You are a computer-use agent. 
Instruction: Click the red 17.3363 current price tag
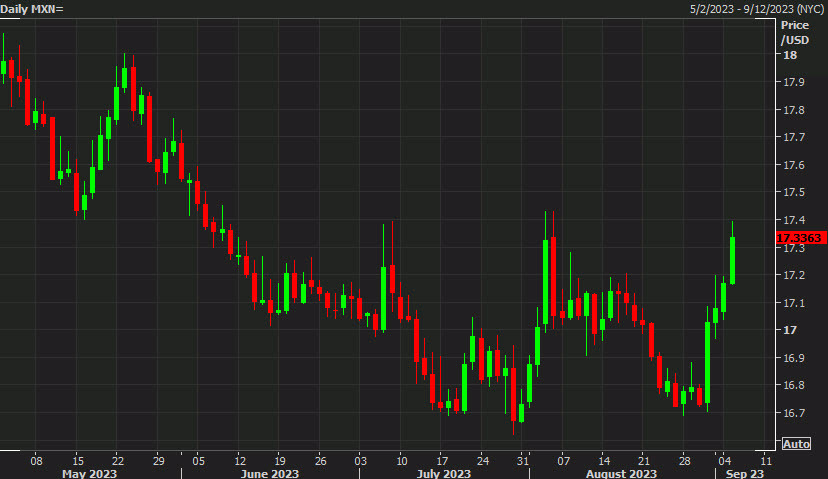point(799,238)
